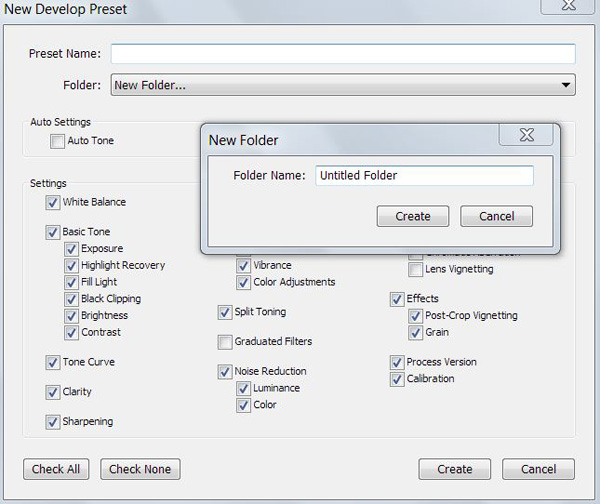Screen dimensions: 600x504
Task: Uncheck Post-Crop Vignetting checkbox
Action: point(416,316)
